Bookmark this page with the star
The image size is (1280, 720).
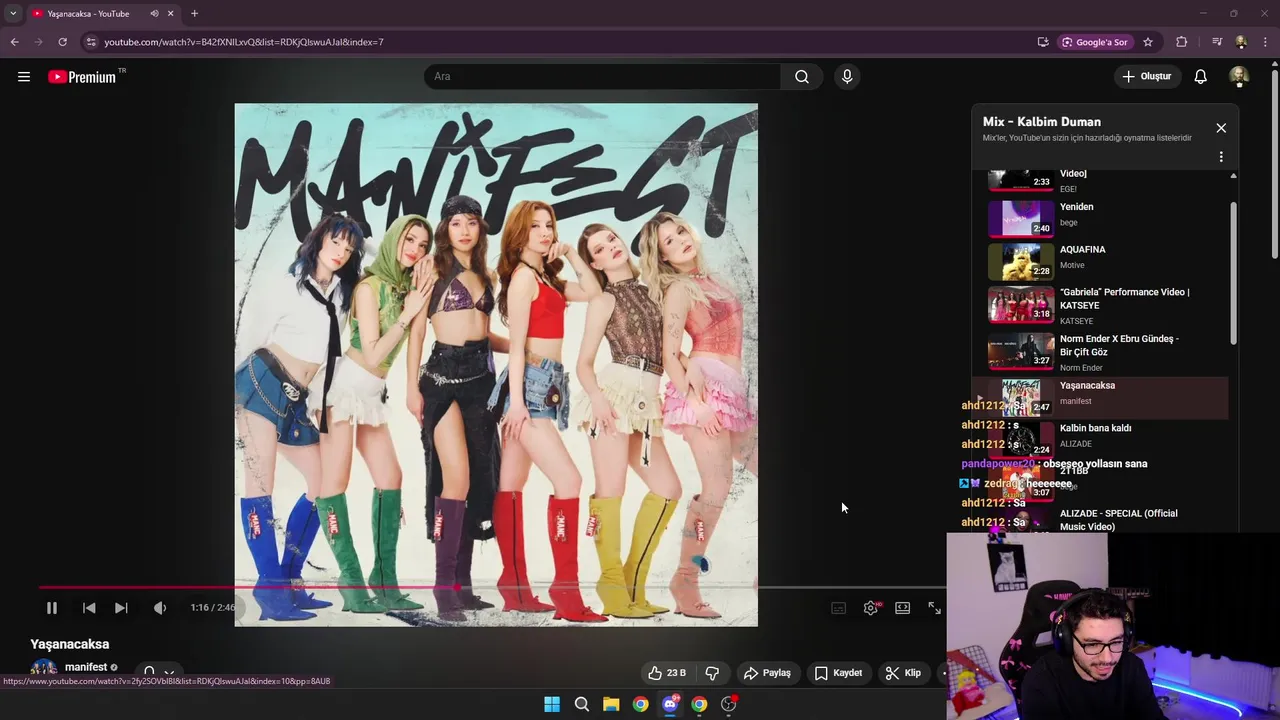(x=1148, y=42)
